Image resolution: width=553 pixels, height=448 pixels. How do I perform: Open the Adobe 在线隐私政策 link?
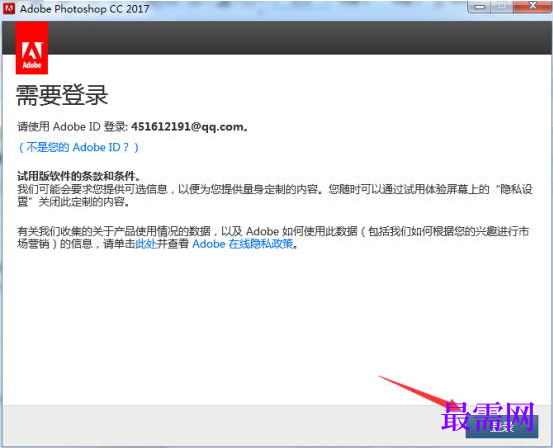pos(243,244)
